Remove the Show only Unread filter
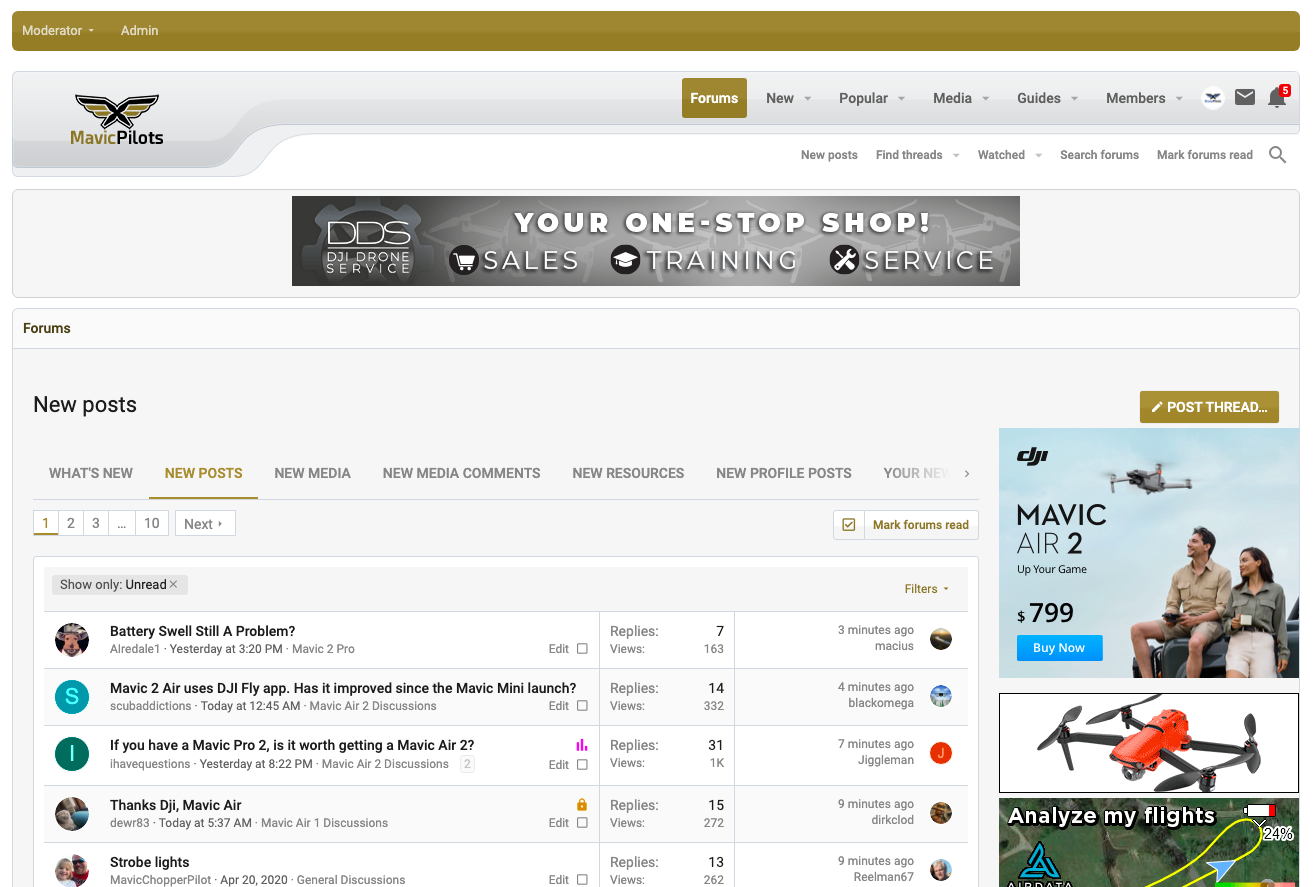Viewport: 1314px width, 887px height. (173, 584)
